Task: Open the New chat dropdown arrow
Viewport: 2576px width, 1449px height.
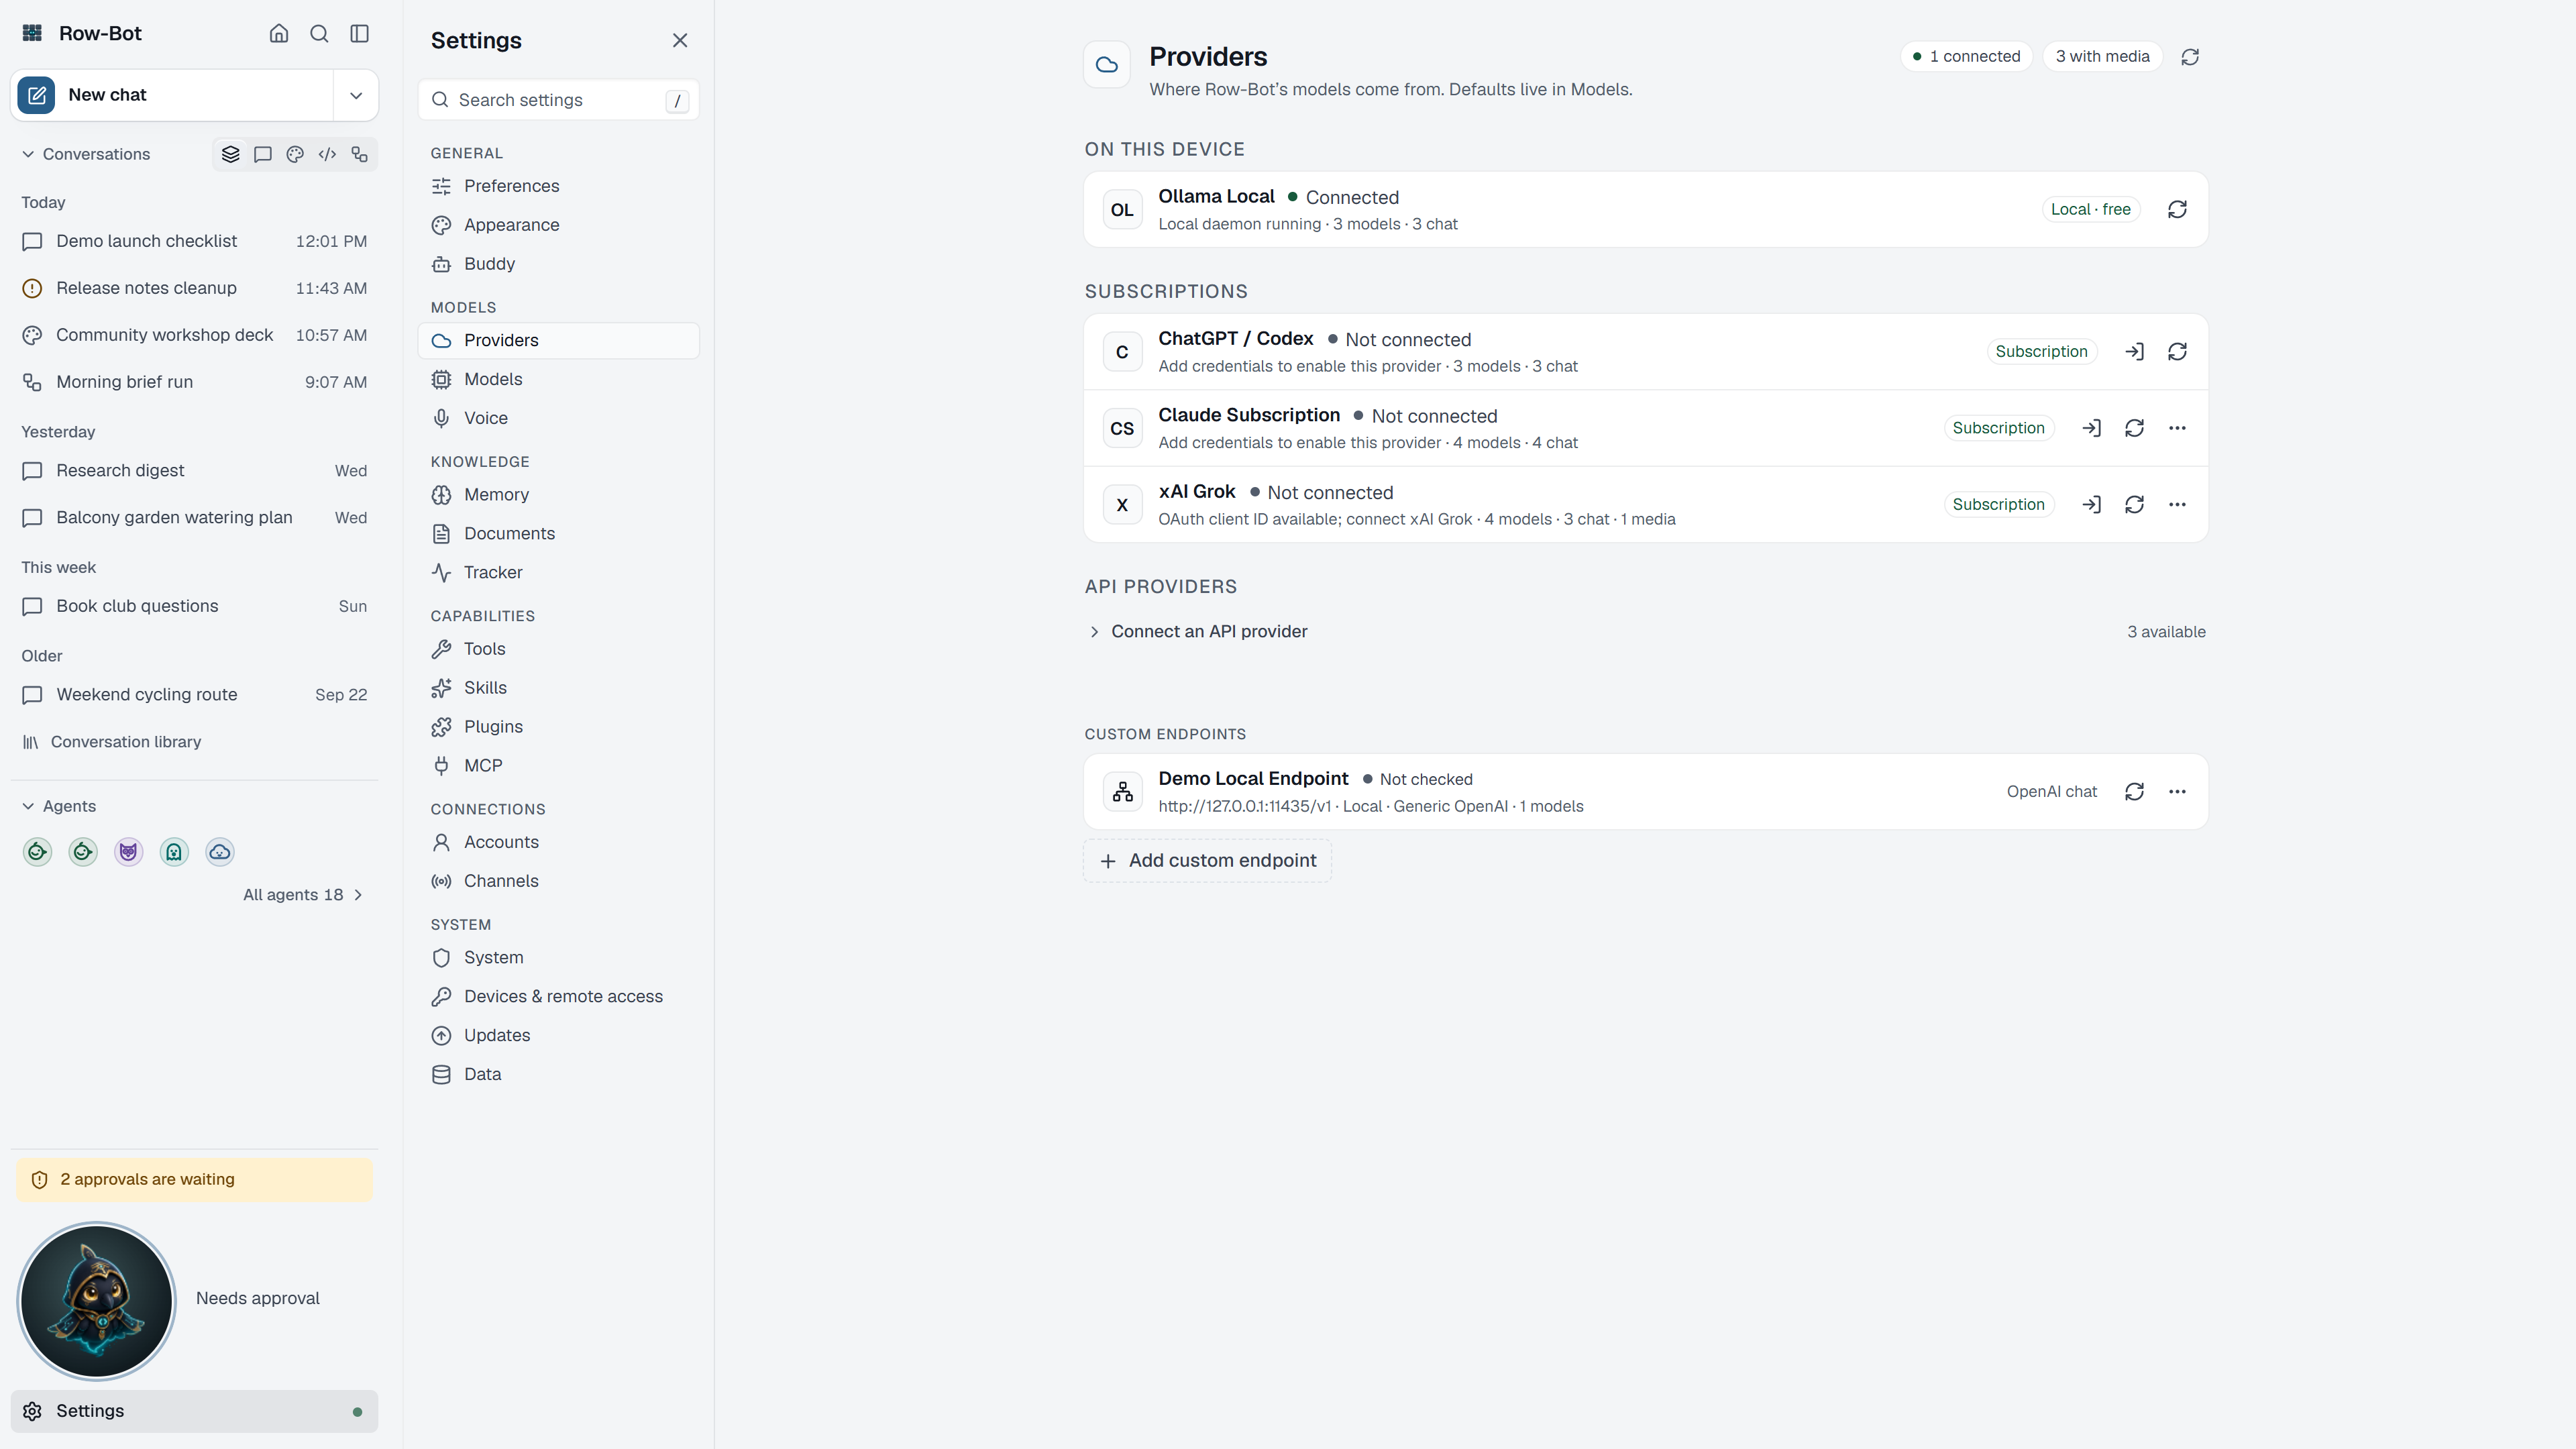Action: tap(356, 95)
